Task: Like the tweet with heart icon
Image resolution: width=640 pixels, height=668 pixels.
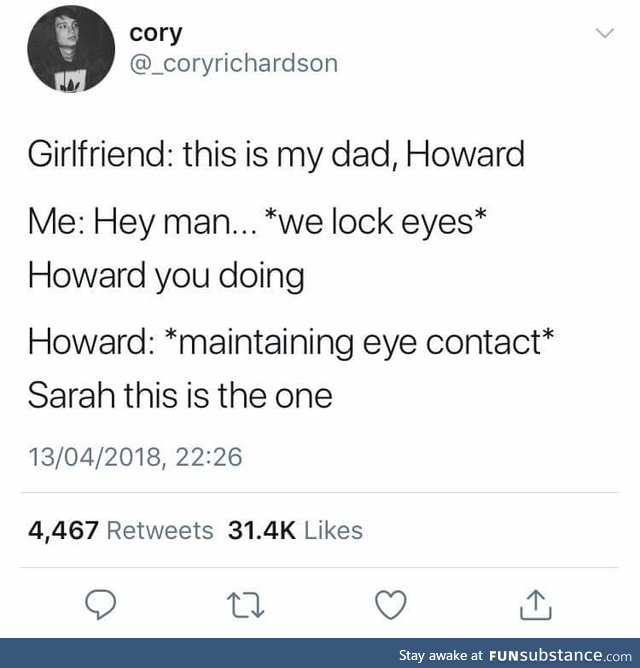Action: tap(391, 605)
